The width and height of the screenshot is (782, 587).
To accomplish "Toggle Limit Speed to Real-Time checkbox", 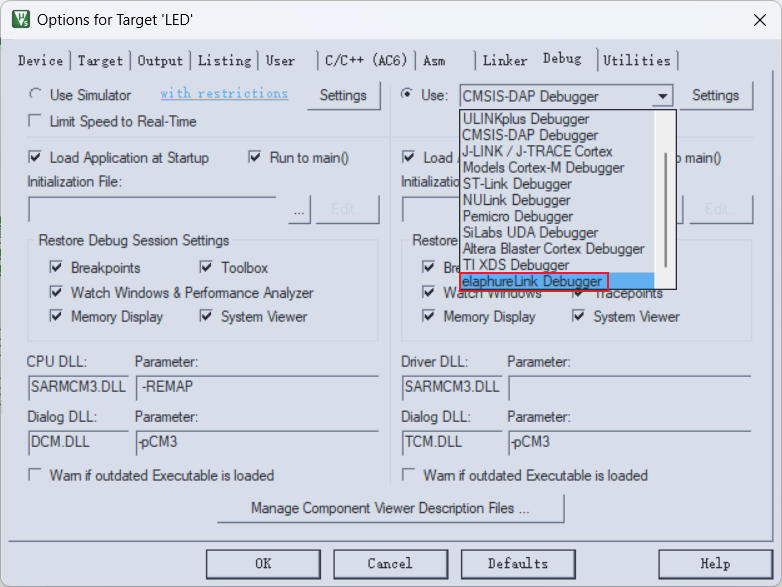I will point(35,121).
